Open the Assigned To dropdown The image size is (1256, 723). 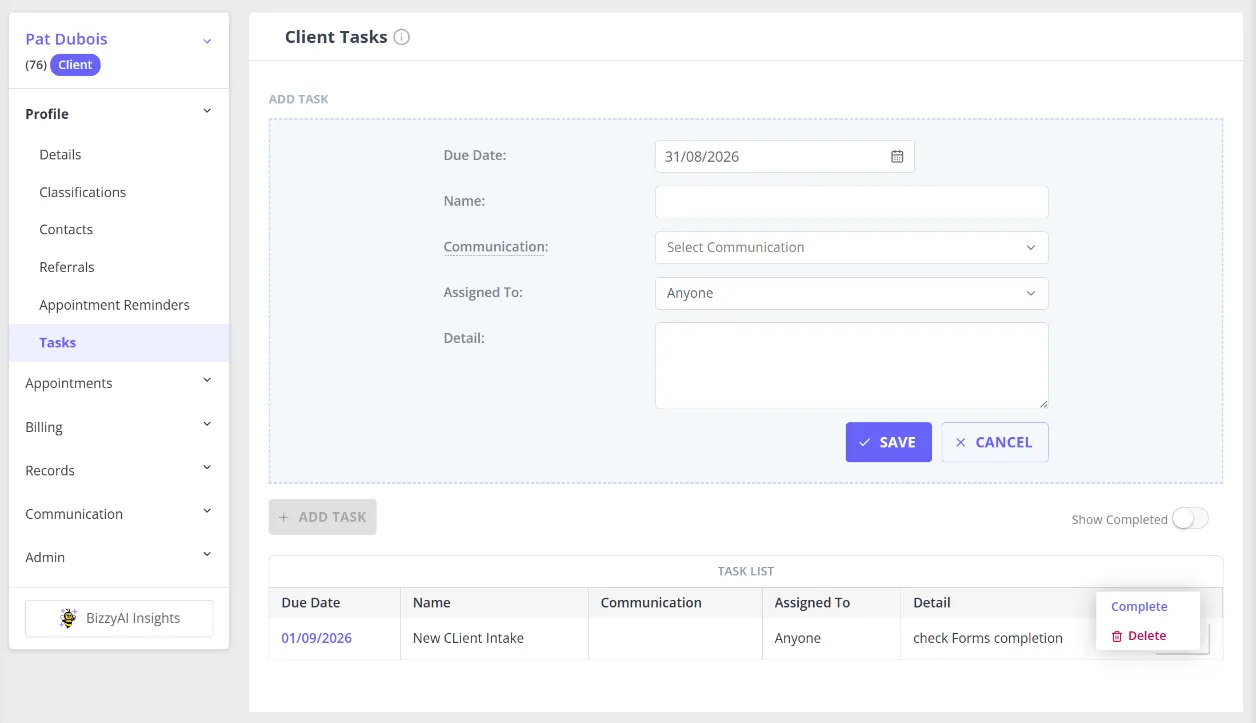(x=852, y=293)
